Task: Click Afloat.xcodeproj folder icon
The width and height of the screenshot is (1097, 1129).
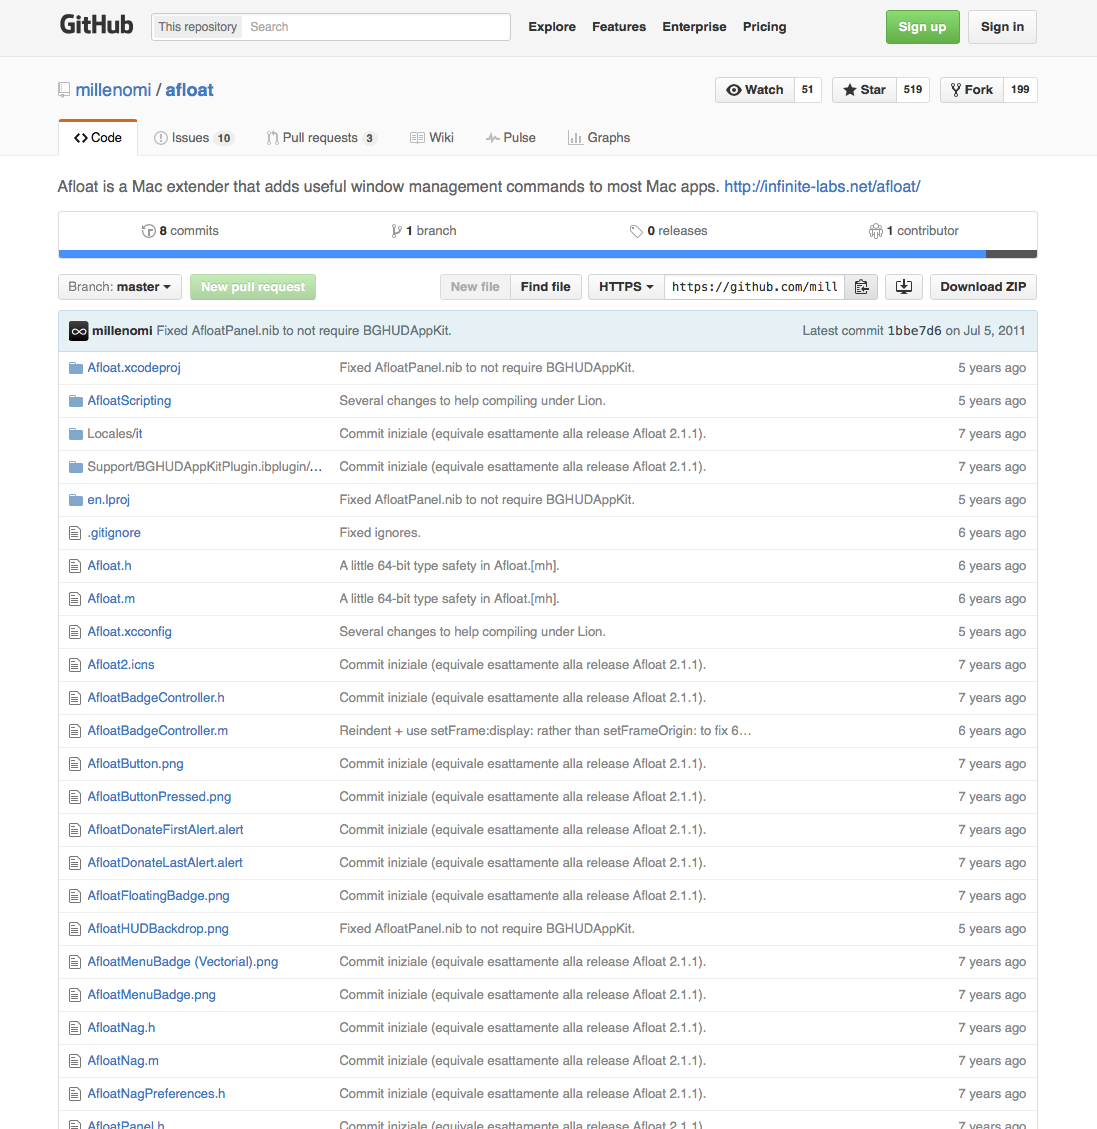Action: click(x=76, y=368)
